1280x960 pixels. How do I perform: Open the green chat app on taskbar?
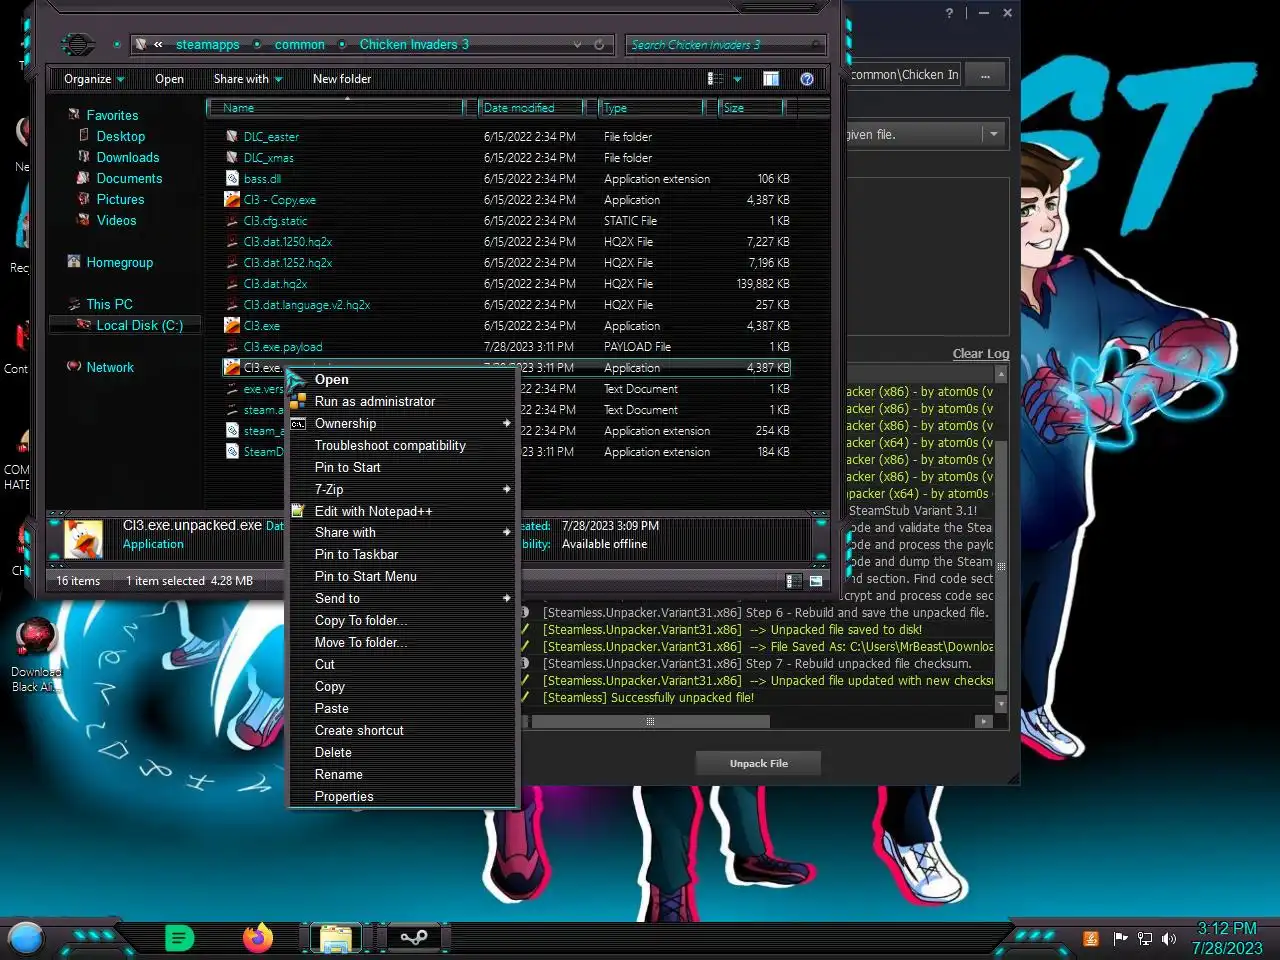179,938
